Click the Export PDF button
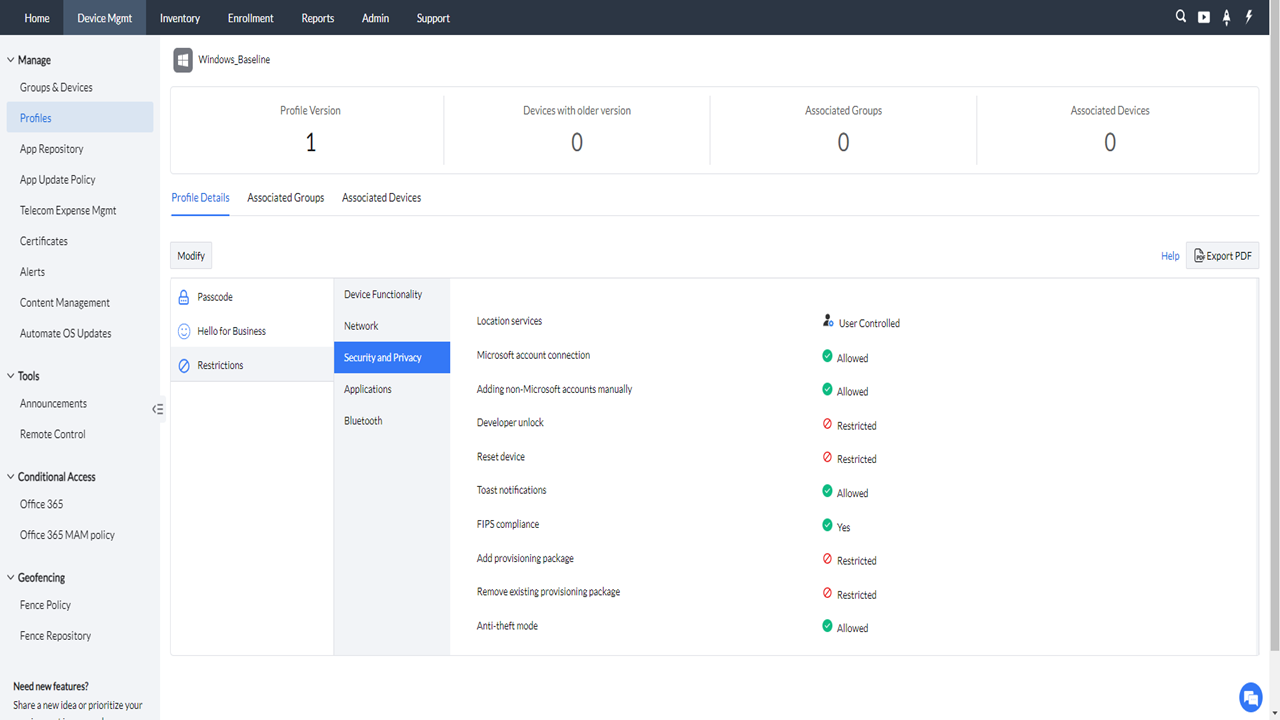 tap(1222, 256)
